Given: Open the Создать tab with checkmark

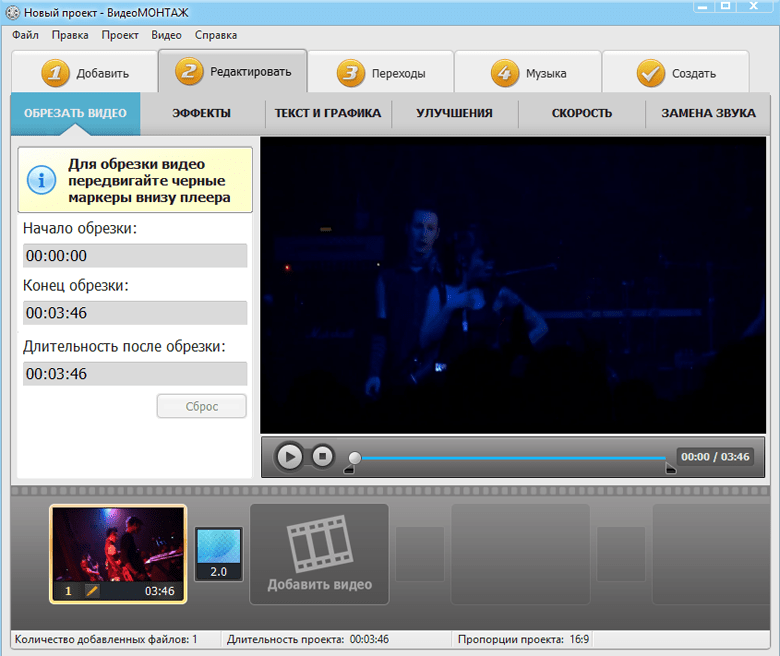Looking at the screenshot, I should (676, 73).
